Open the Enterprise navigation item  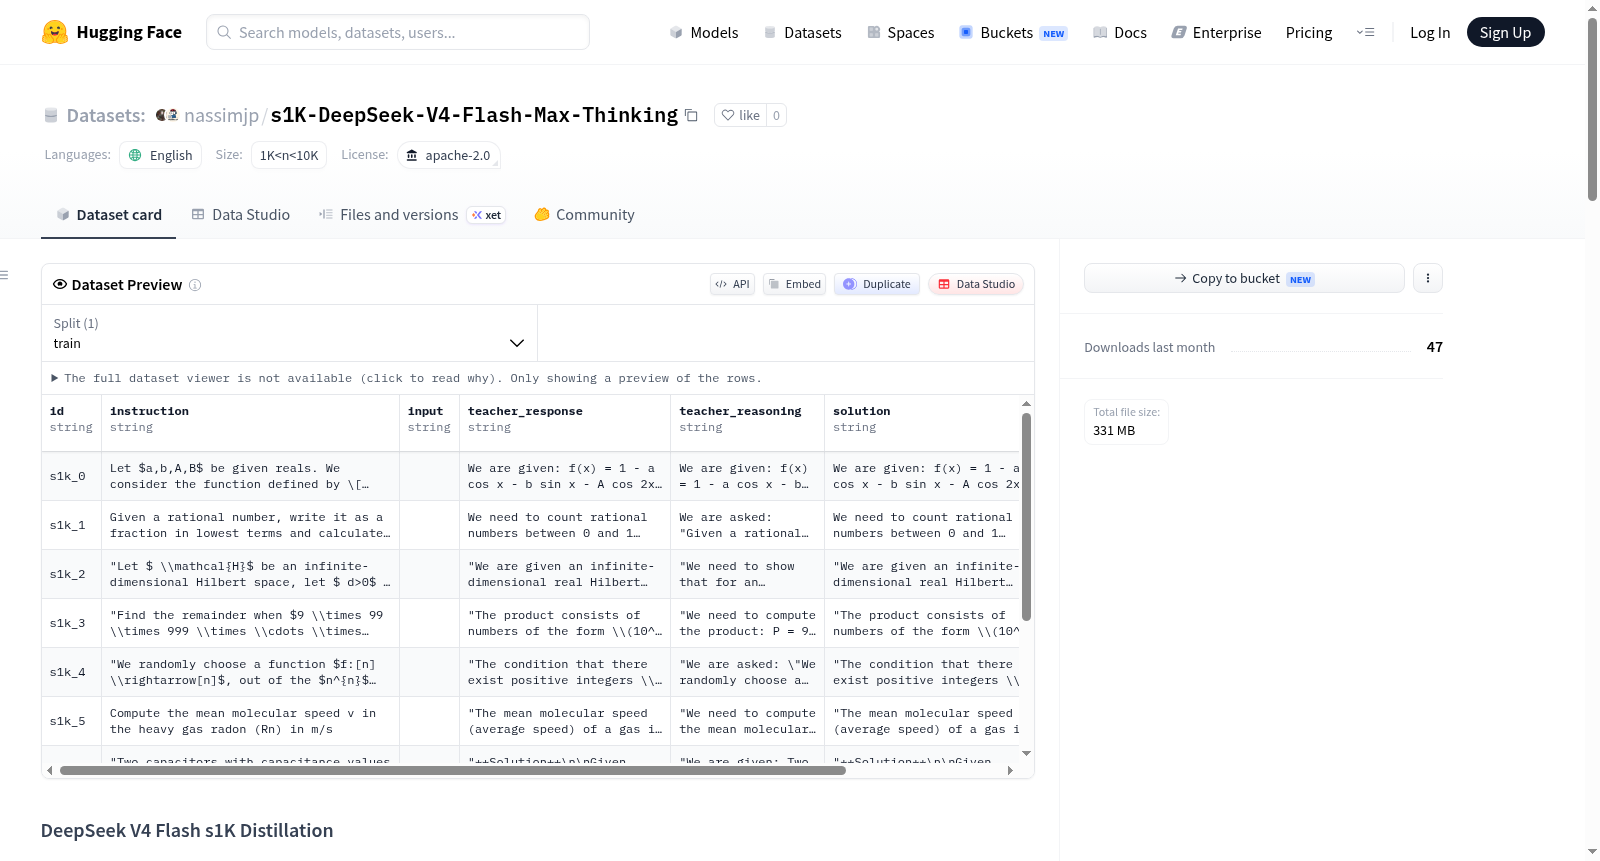pyautogui.click(x=1216, y=32)
